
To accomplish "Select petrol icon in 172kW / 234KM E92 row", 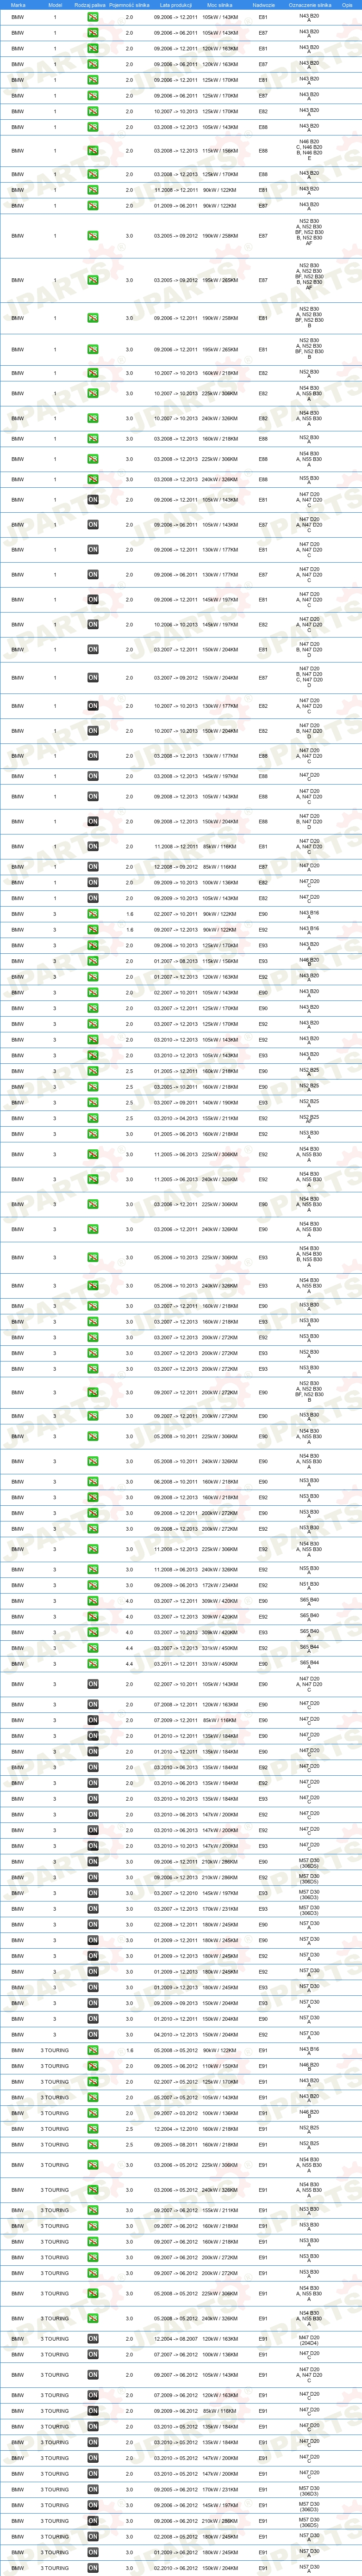I will (x=92, y=1585).
